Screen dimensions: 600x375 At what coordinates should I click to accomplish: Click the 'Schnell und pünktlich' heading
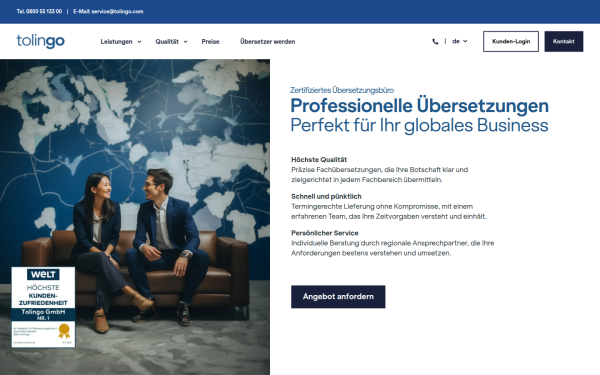click(326, 196)
